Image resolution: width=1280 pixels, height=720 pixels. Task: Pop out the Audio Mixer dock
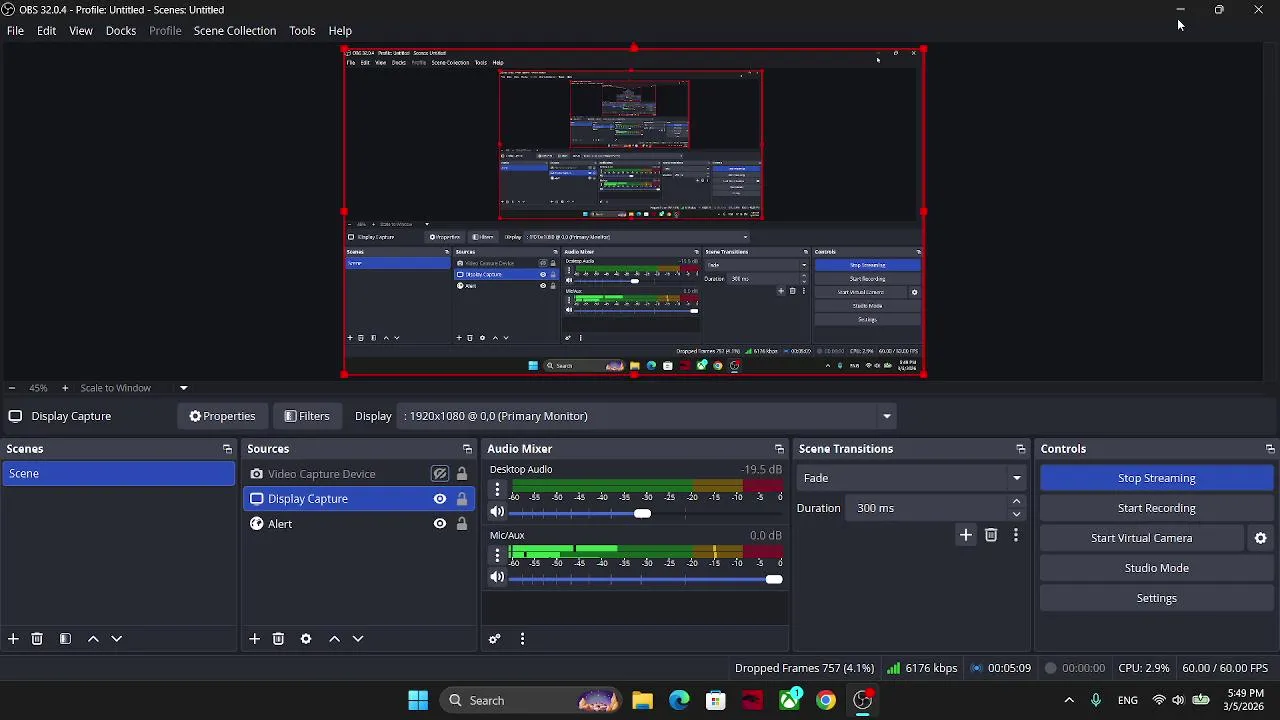pyautogui.click(x=779, y=449)
